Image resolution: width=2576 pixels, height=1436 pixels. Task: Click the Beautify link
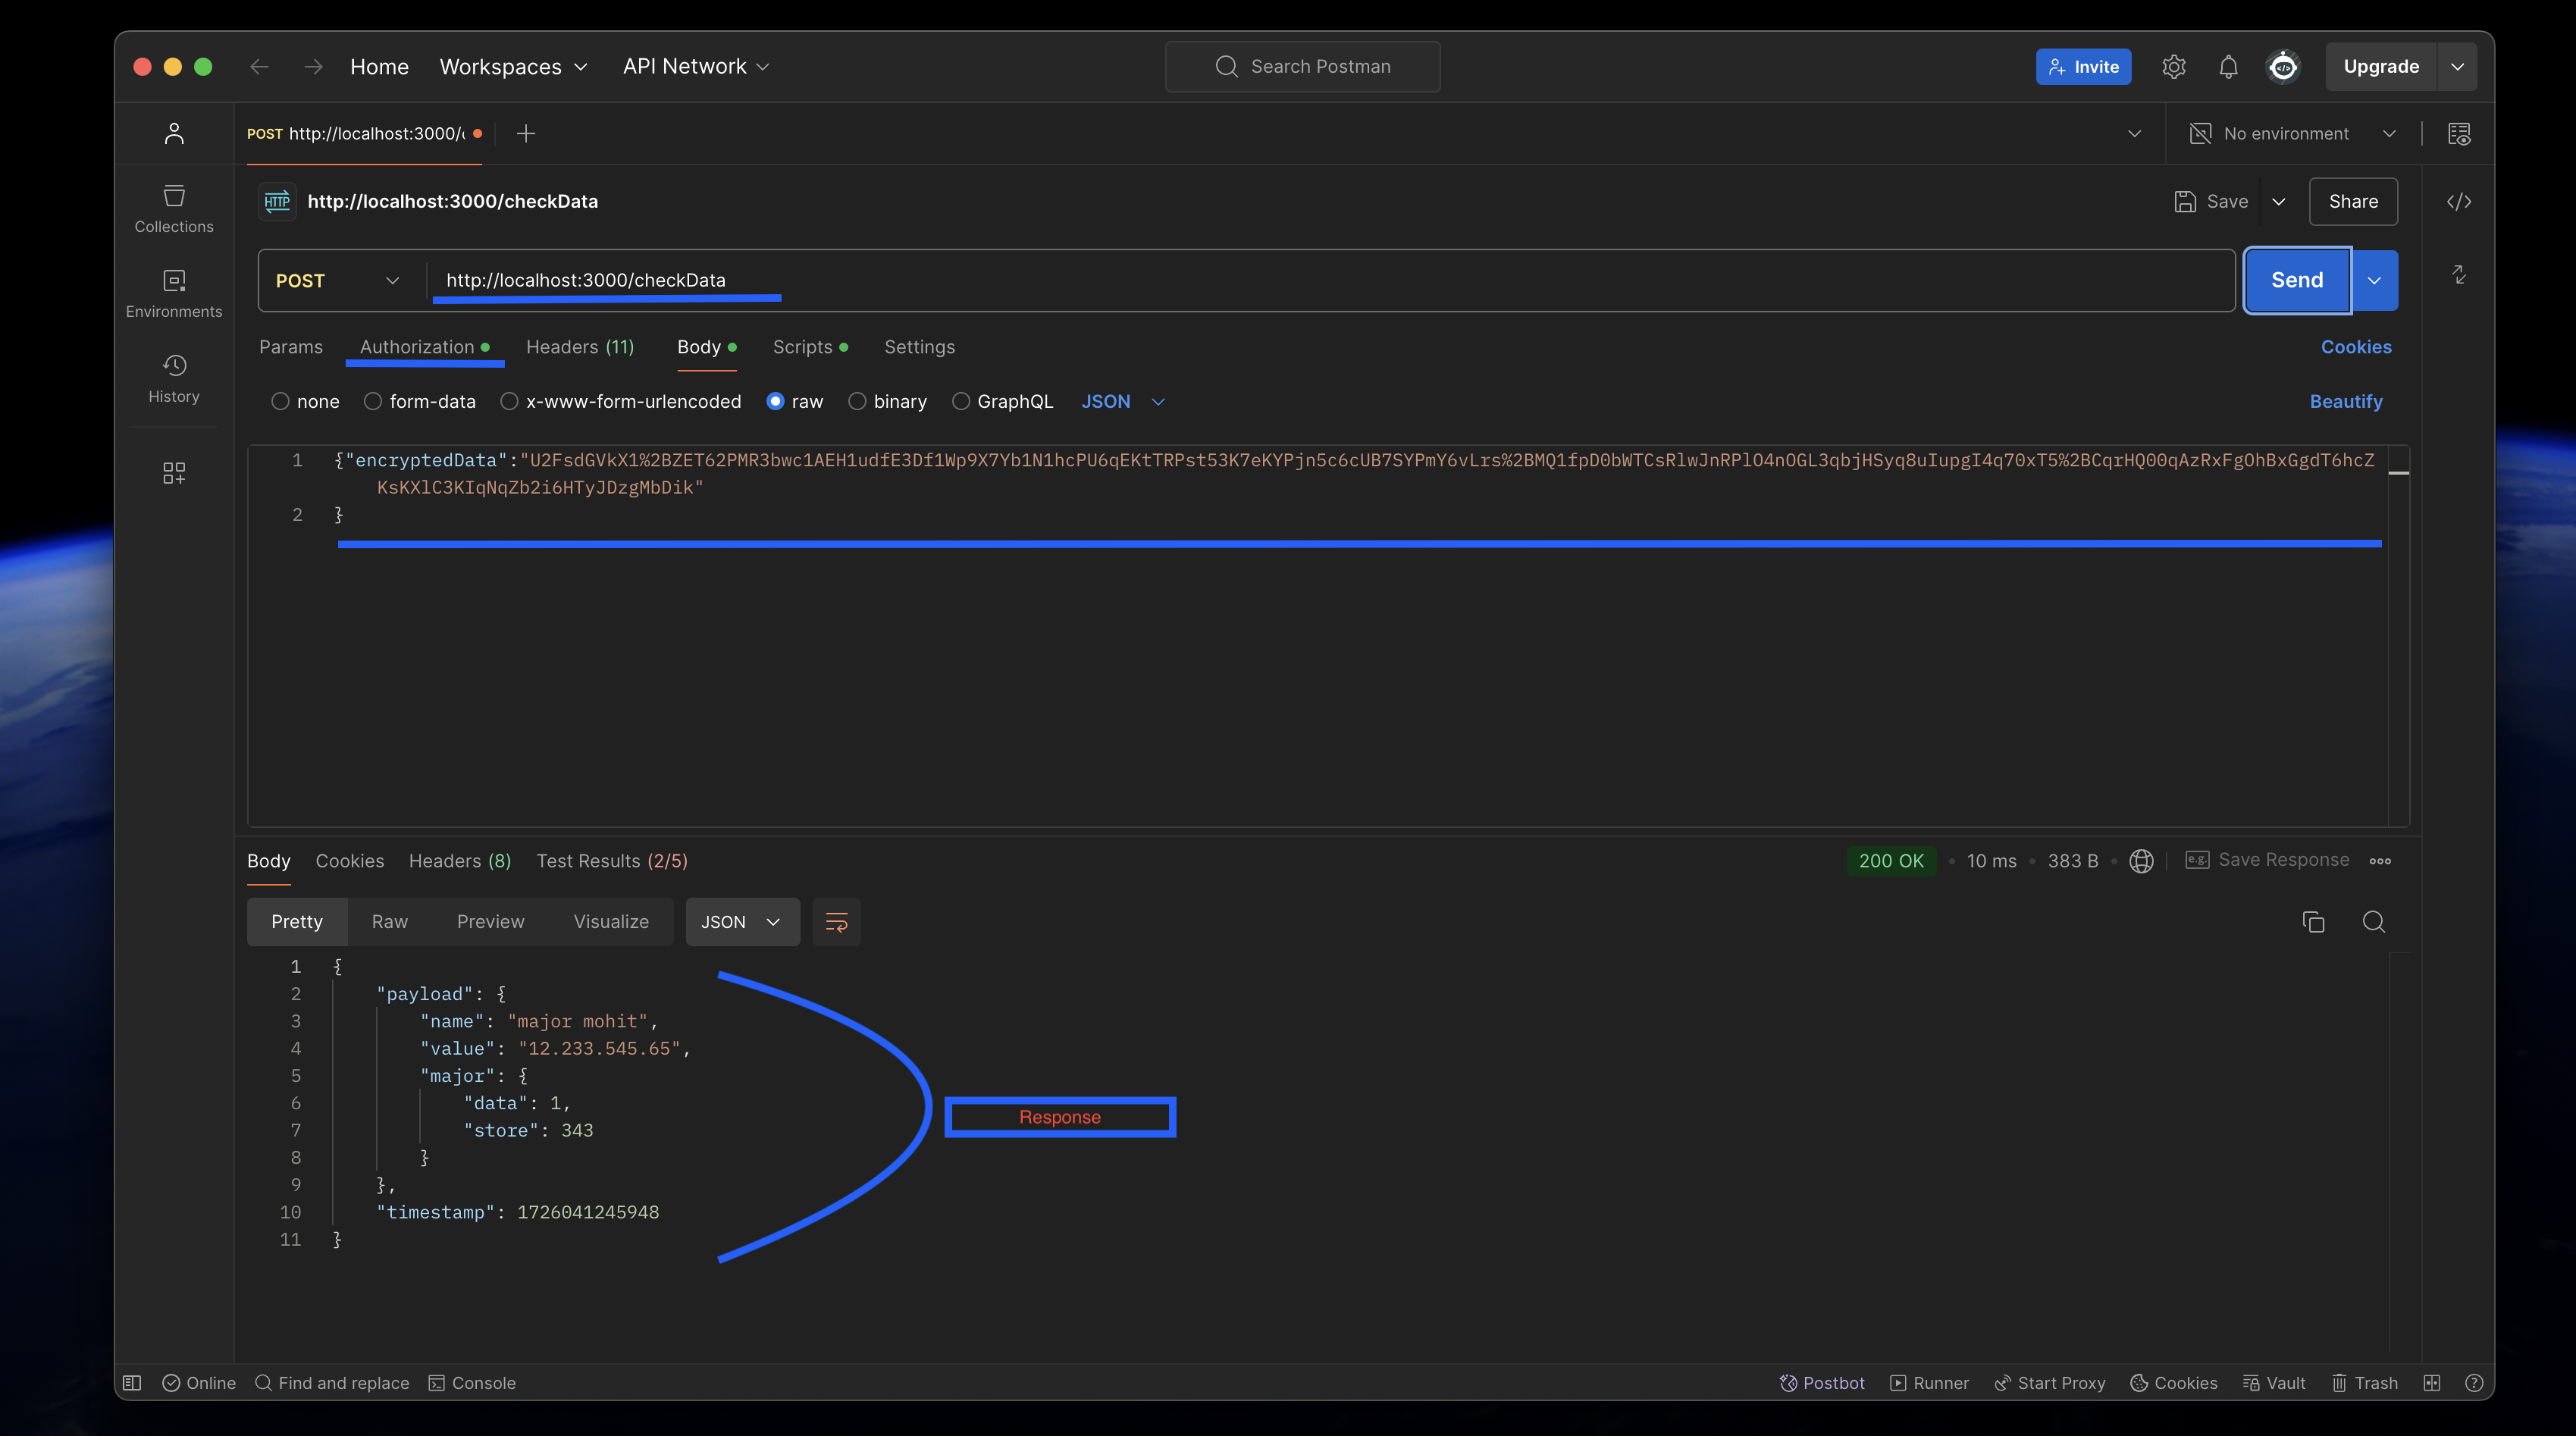coord(2345,402)
